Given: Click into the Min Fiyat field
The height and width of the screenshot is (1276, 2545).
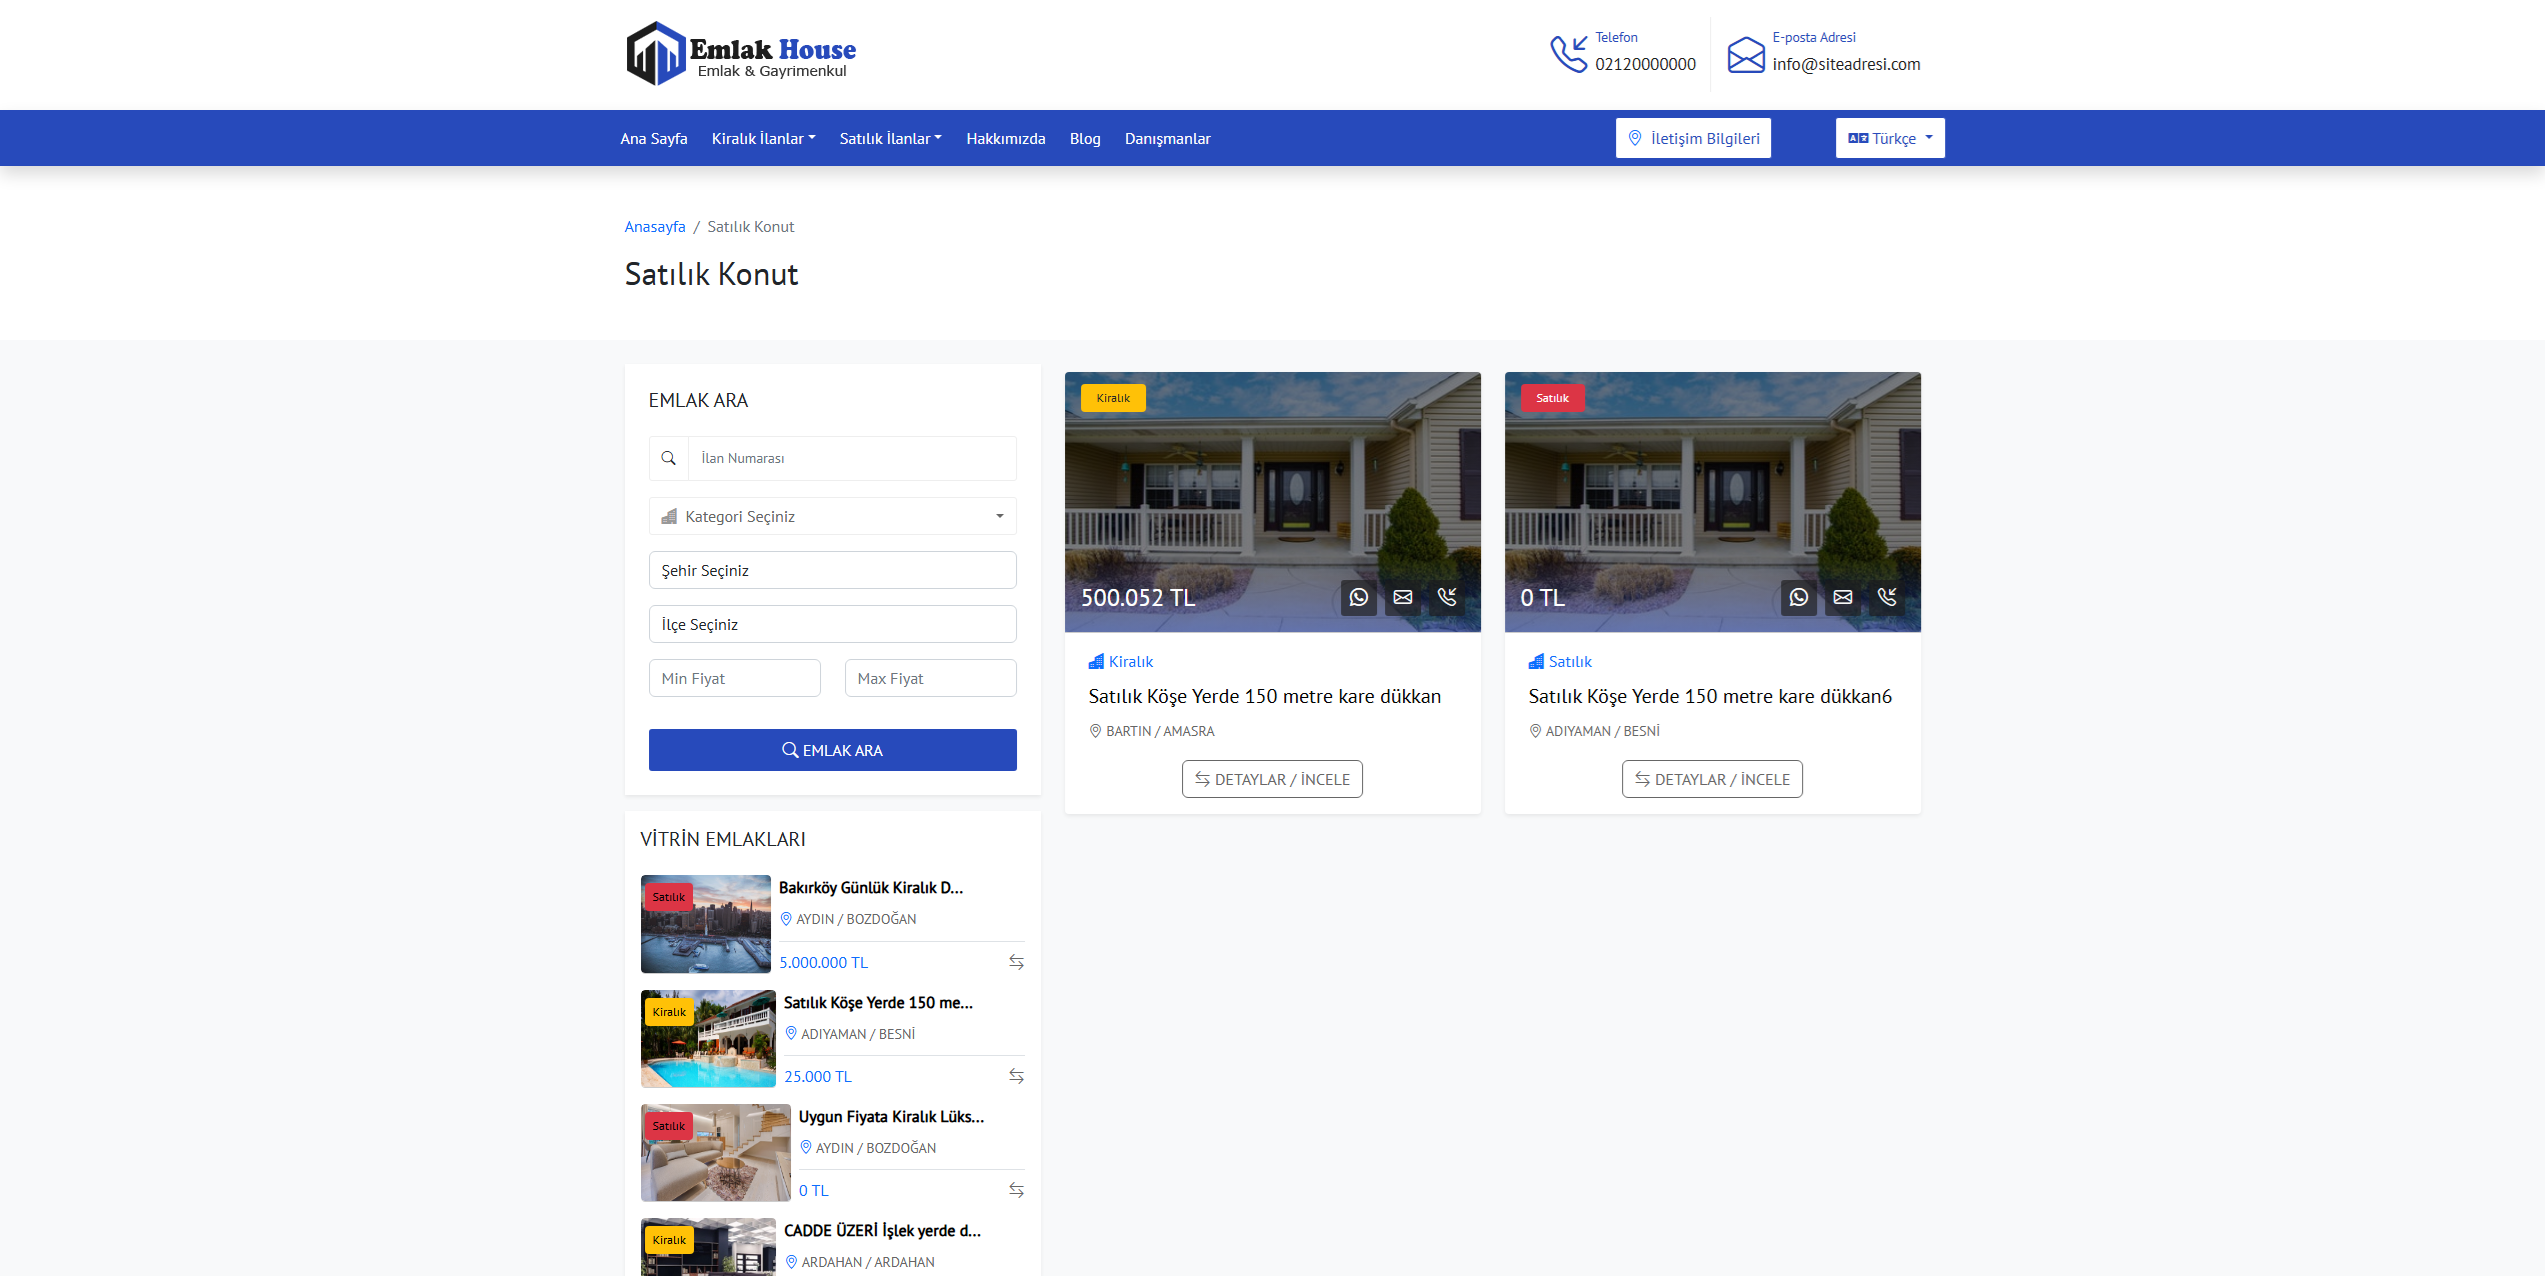Looking at the screenshot, I should click(734, 678).
